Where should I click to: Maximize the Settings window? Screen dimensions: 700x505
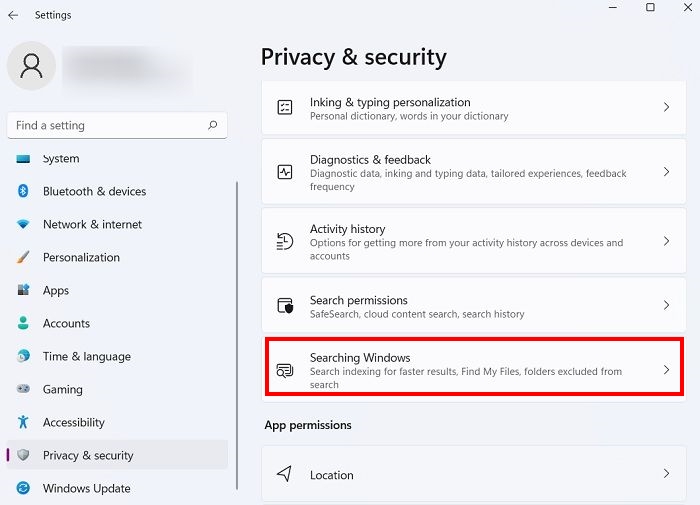pyautogui.click(x=650, y=7)
